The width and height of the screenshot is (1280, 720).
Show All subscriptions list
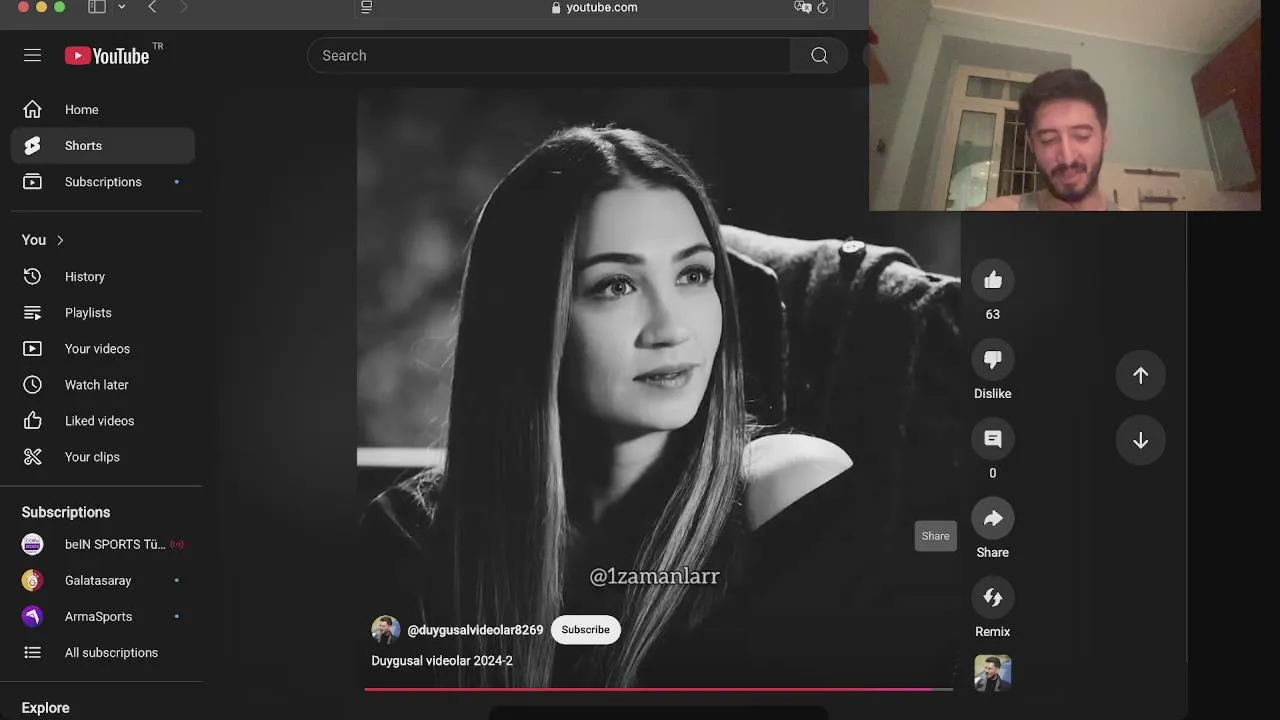tap(103, 653)
